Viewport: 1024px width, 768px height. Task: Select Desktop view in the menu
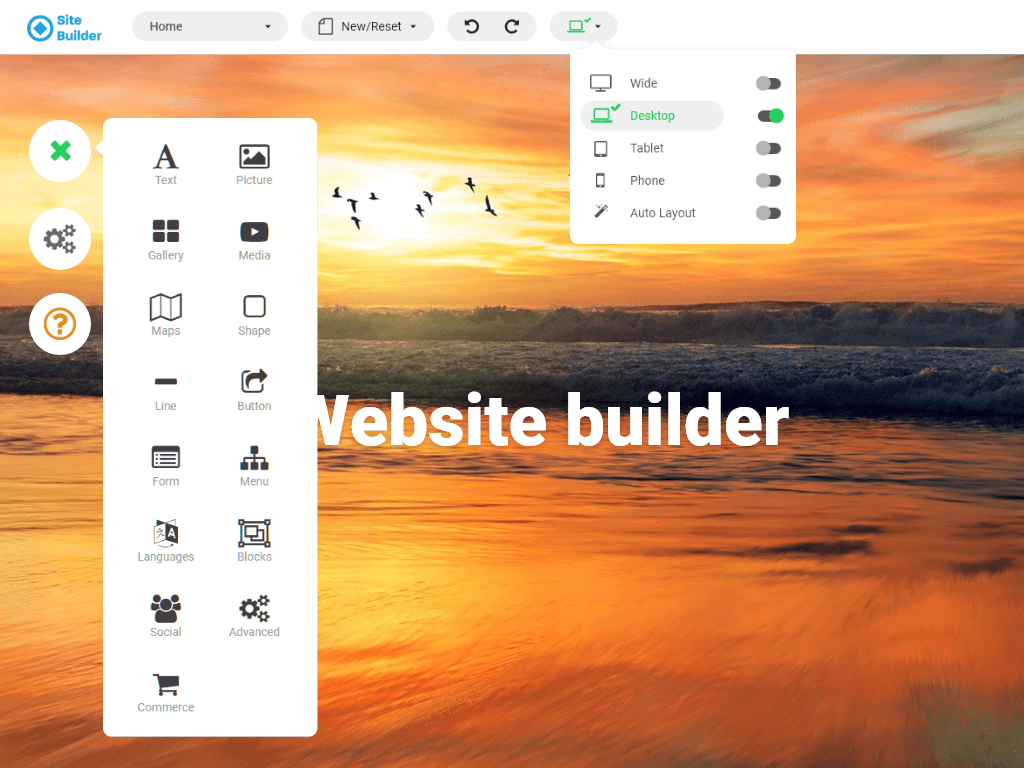point(652,116)
